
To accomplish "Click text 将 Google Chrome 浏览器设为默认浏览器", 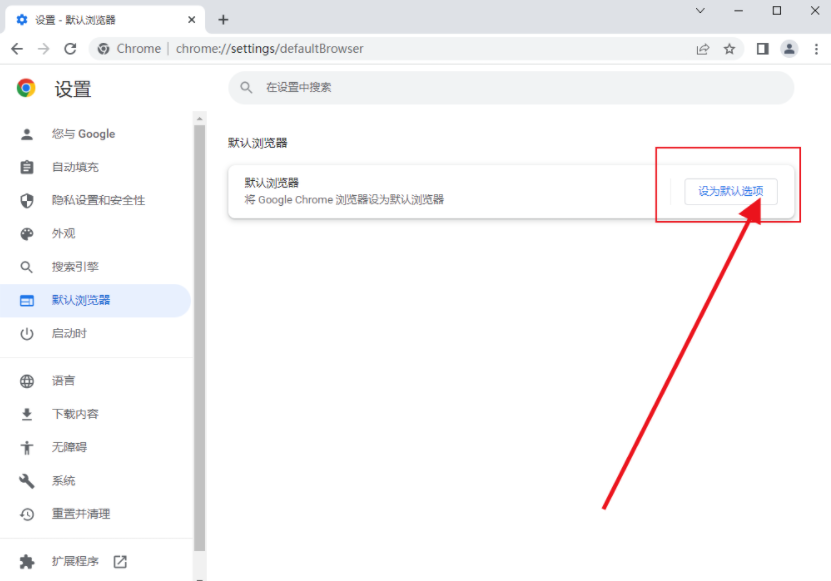I will point(344,200).
